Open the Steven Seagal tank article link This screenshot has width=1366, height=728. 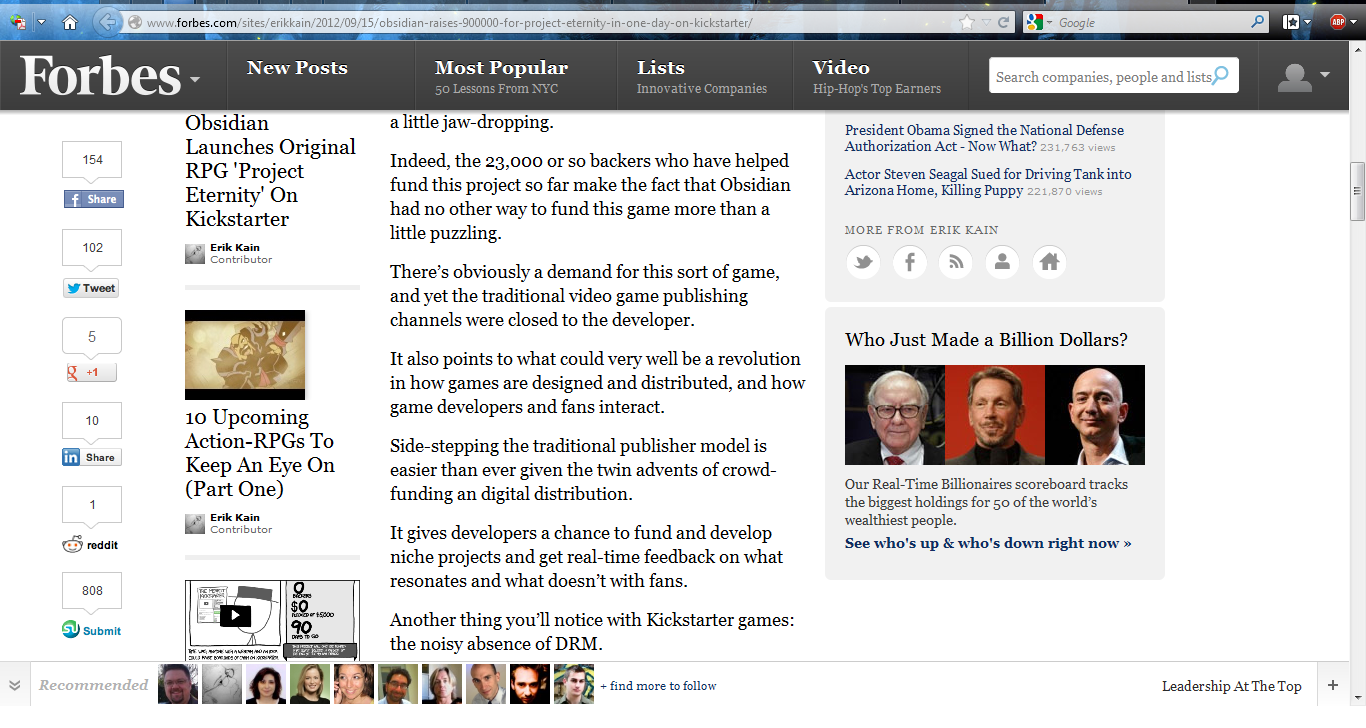click(988, 182)
